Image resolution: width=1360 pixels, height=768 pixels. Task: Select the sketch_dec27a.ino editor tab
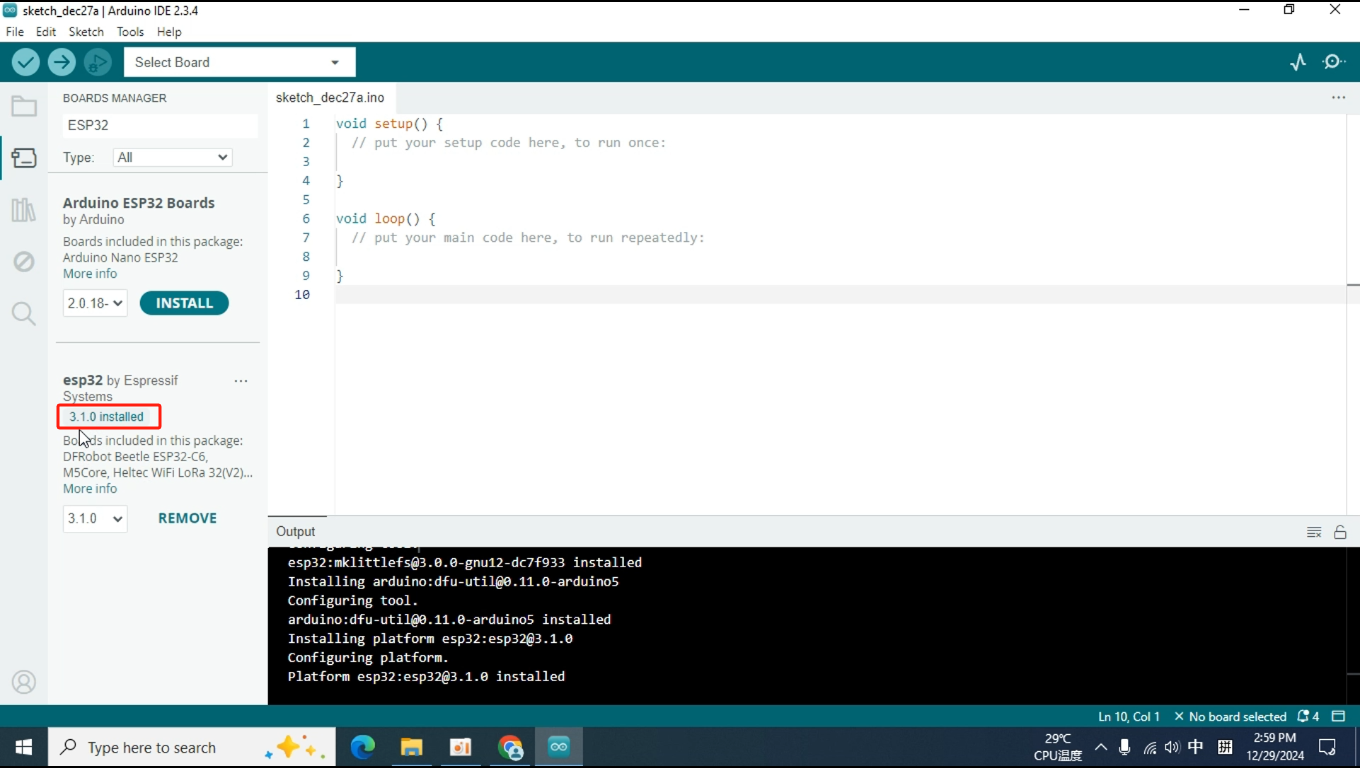point(330,98)
